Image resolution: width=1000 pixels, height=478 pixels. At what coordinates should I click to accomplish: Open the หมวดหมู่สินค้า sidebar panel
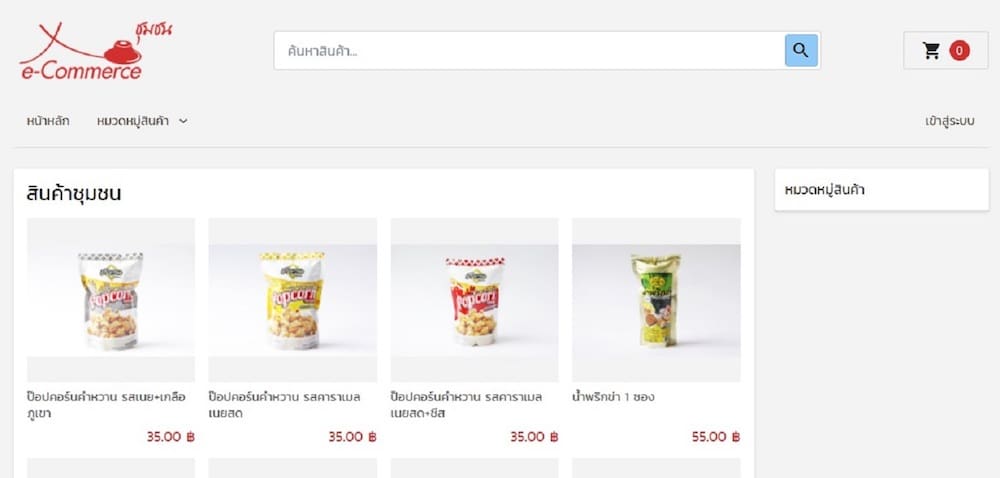tap(881, 190)
